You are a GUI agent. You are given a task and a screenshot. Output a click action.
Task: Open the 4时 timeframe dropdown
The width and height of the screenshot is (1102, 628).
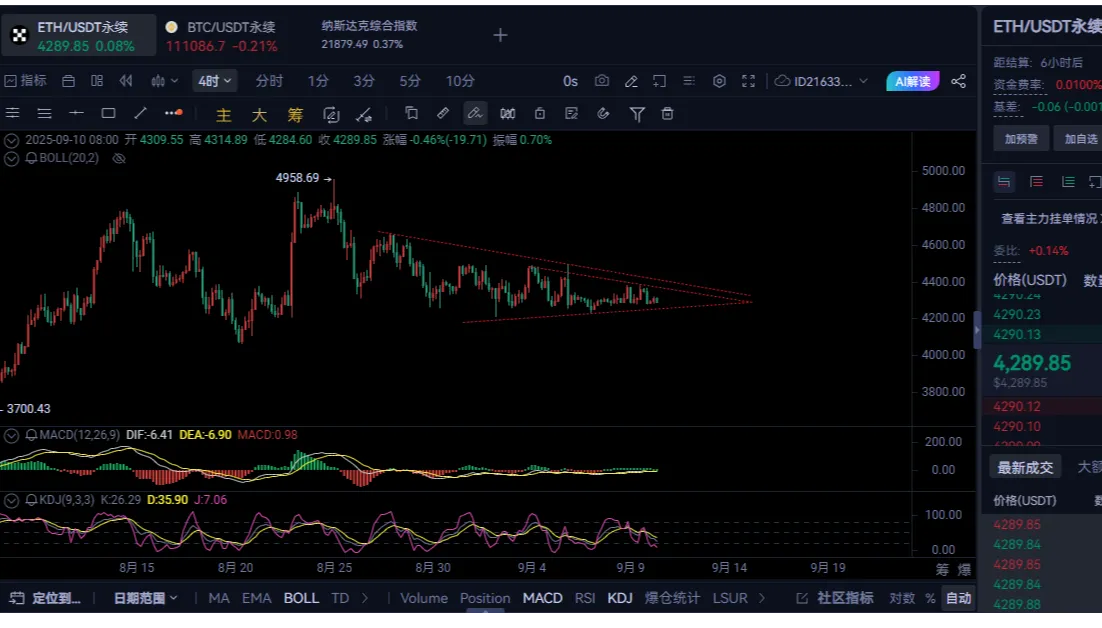click(x=214, y=81)
